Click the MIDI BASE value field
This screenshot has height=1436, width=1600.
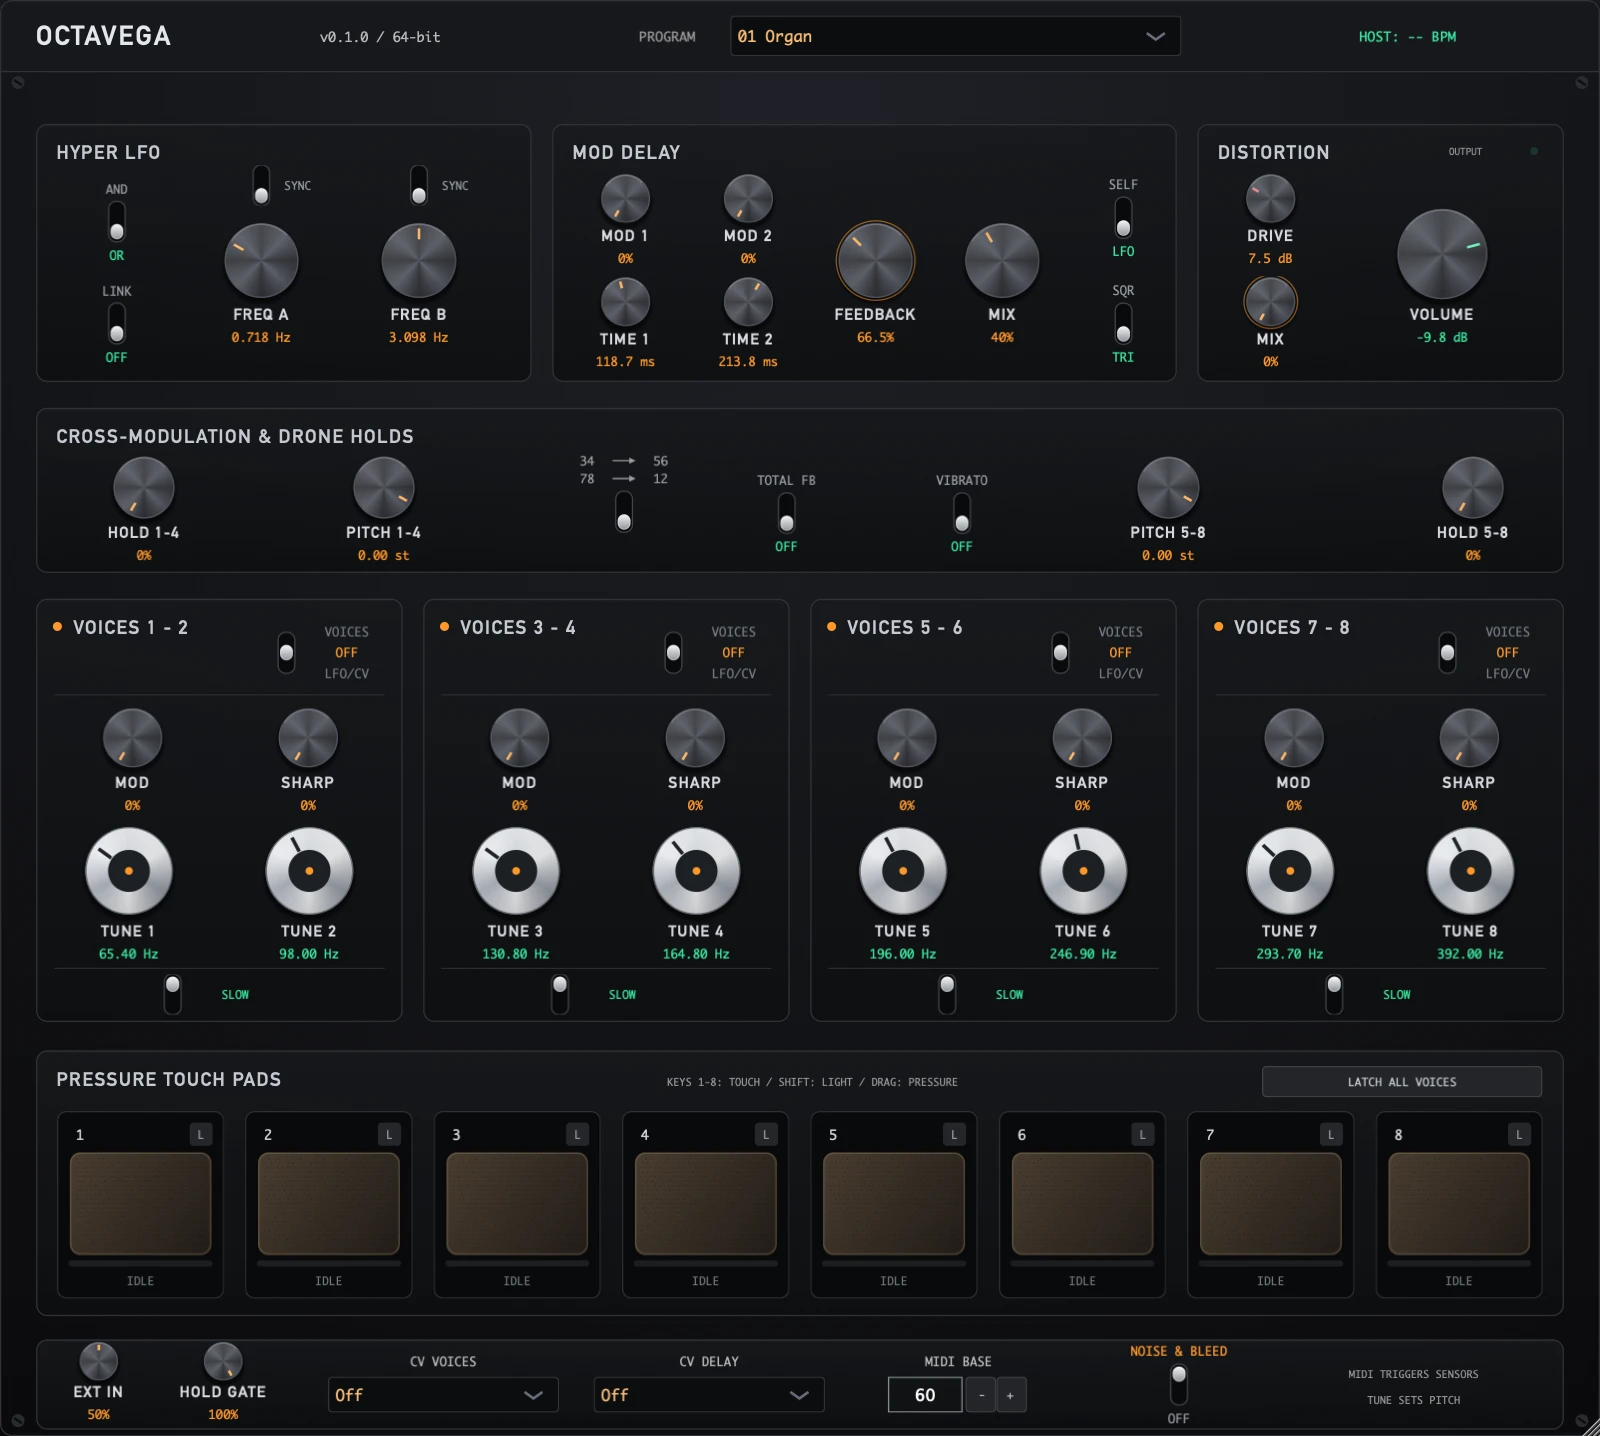pos(925,1395)
